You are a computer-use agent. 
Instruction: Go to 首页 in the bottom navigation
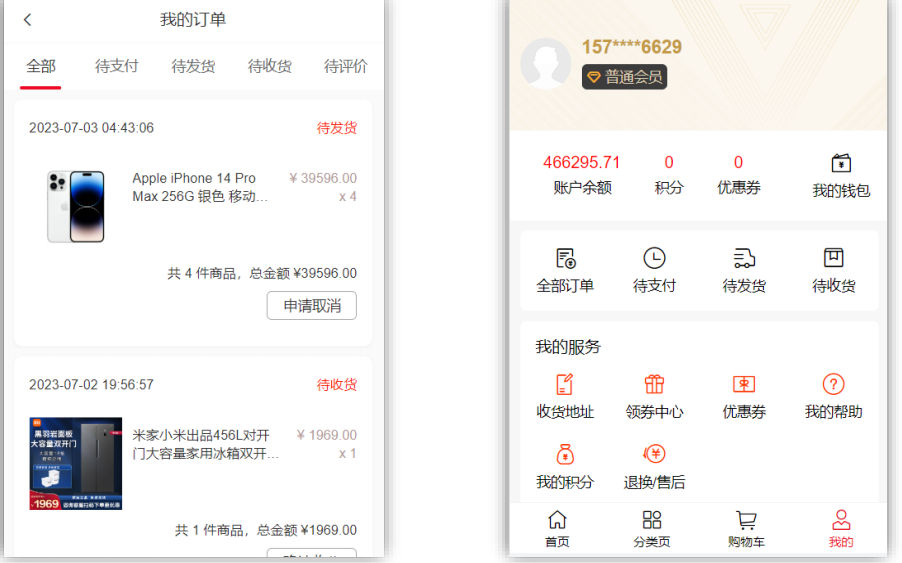[557, 528]
